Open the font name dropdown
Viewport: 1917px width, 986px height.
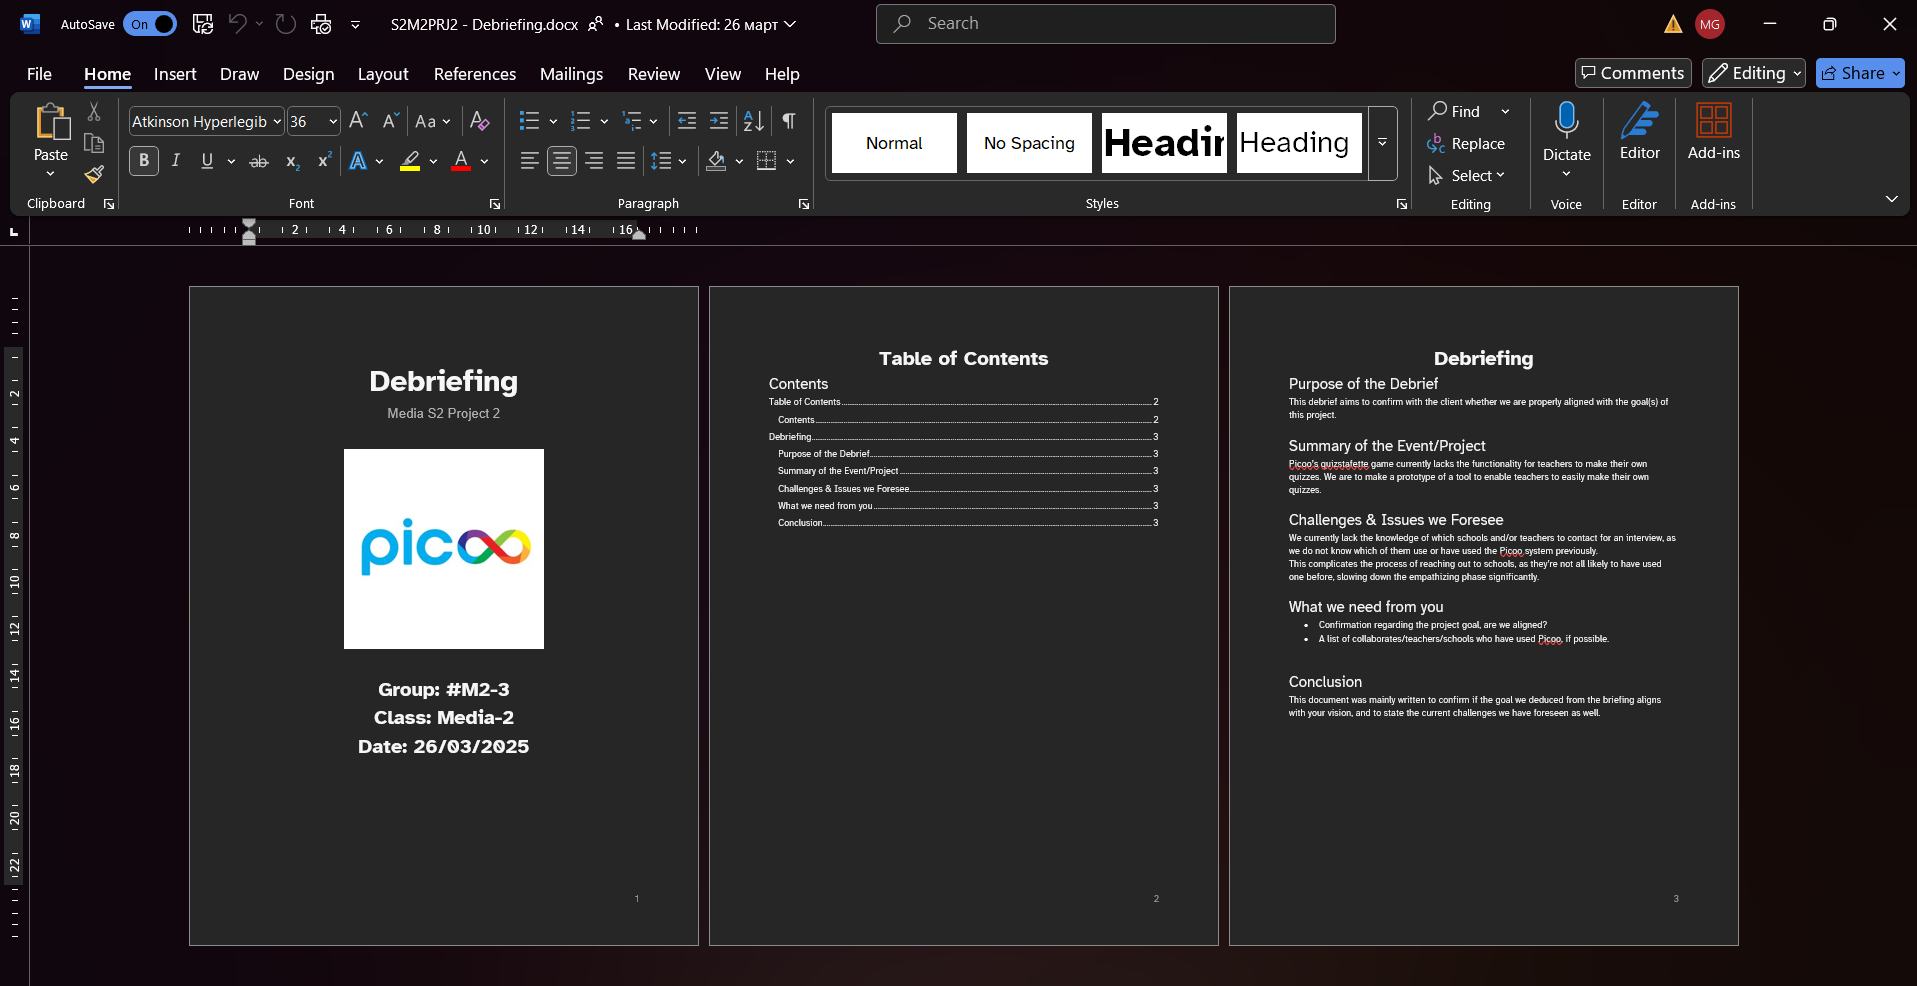[x=277, y=122]
